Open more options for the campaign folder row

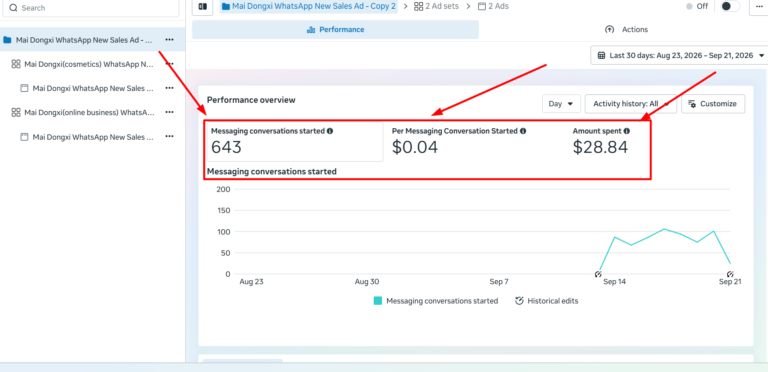point(169,40)
